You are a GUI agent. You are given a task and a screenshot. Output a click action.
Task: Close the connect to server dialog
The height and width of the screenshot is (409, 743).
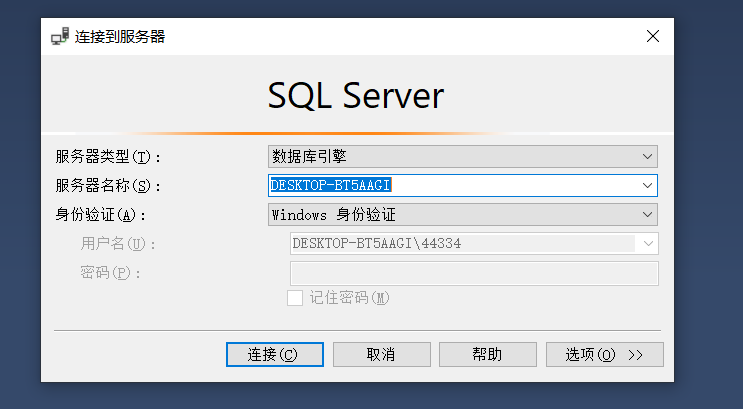(652, 36)
